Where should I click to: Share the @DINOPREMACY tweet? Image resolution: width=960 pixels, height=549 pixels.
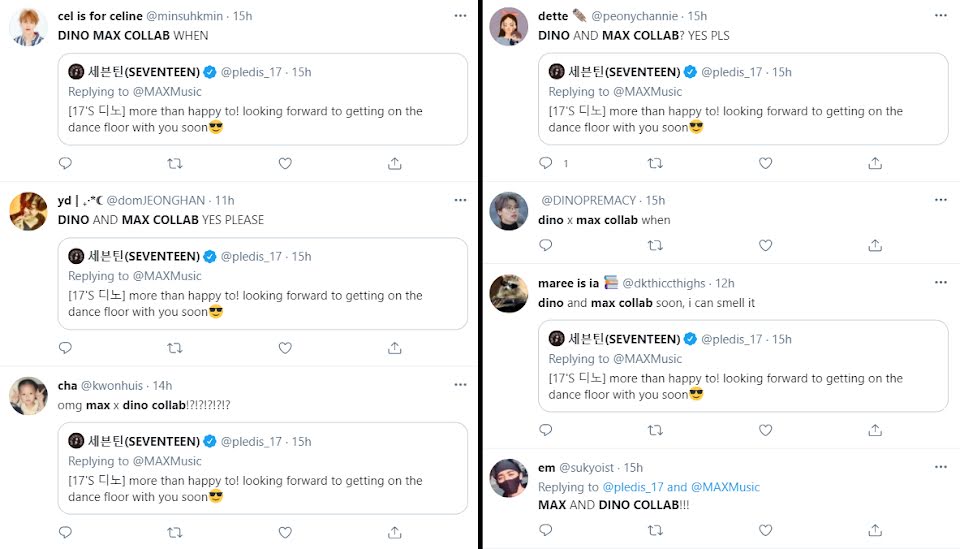[875, 245]
